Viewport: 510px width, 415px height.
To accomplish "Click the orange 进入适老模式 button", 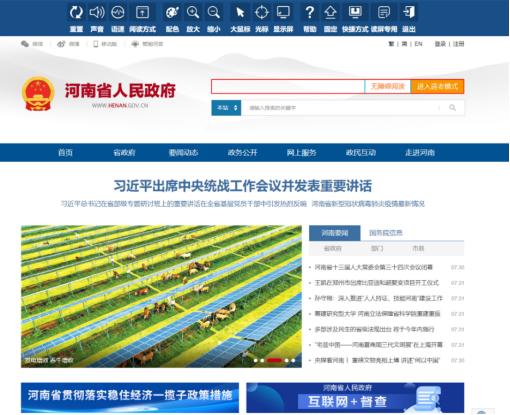I will [437, 86].
